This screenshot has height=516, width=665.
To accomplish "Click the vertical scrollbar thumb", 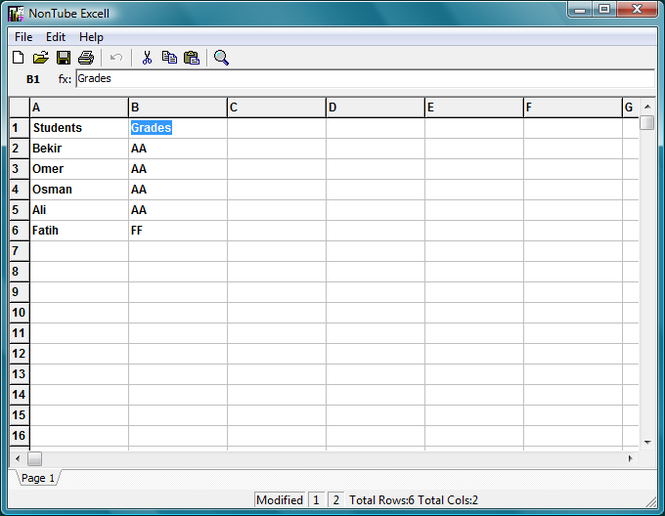I will coord(647,123).
